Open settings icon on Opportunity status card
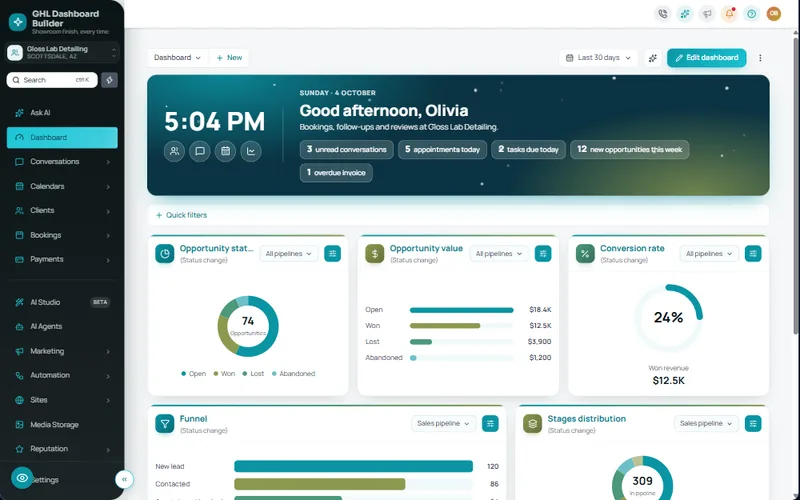Viewport: 800px width, 500px height. click(333, 254)
